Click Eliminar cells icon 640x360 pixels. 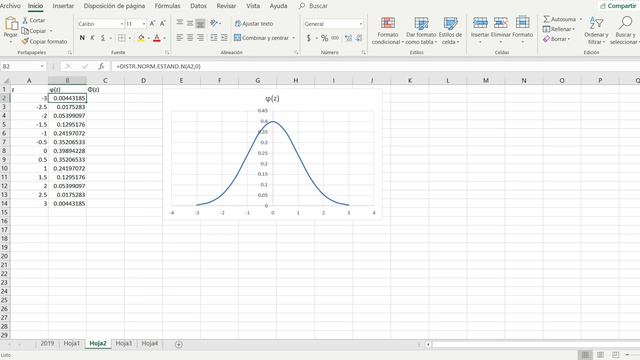click(x=500, y=22)
